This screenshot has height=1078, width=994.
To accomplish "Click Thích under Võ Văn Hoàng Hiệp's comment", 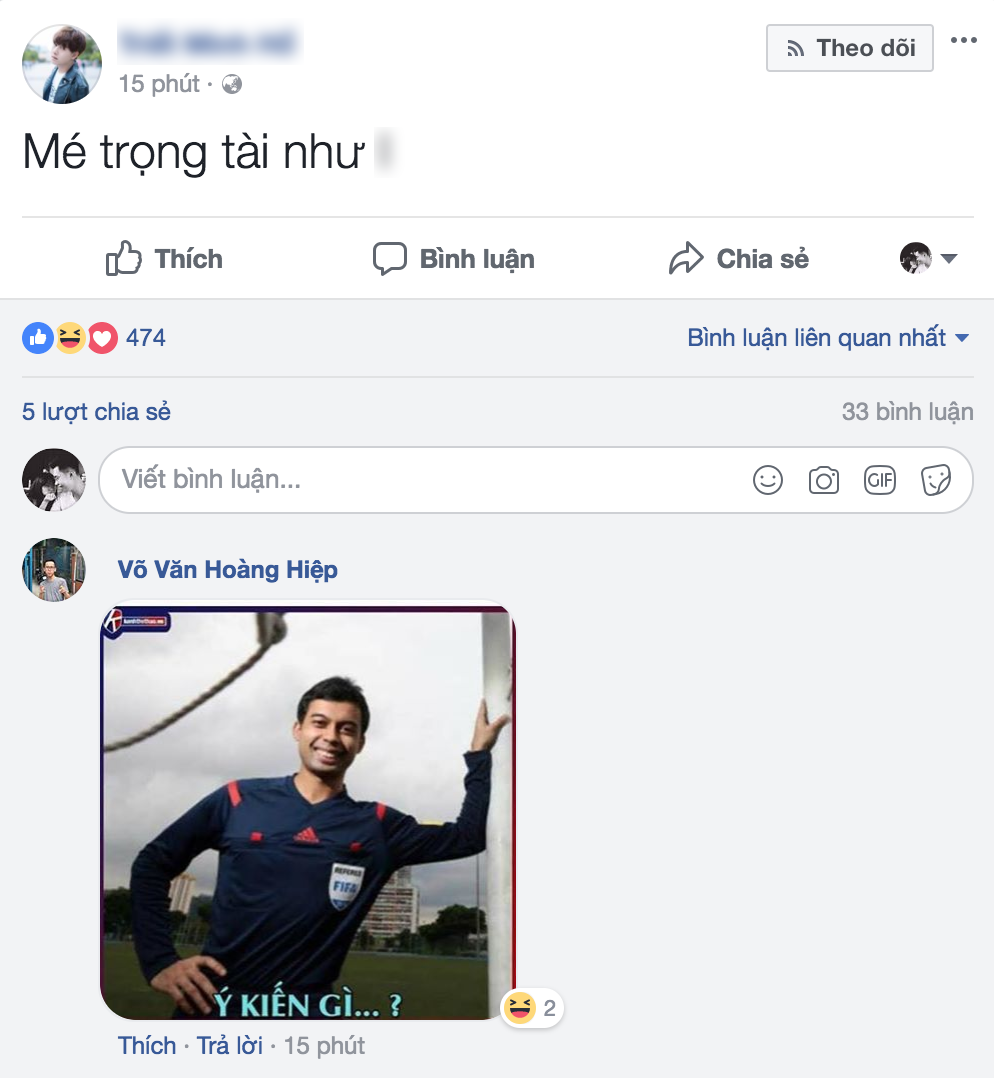I will (x=147, y=1046).
